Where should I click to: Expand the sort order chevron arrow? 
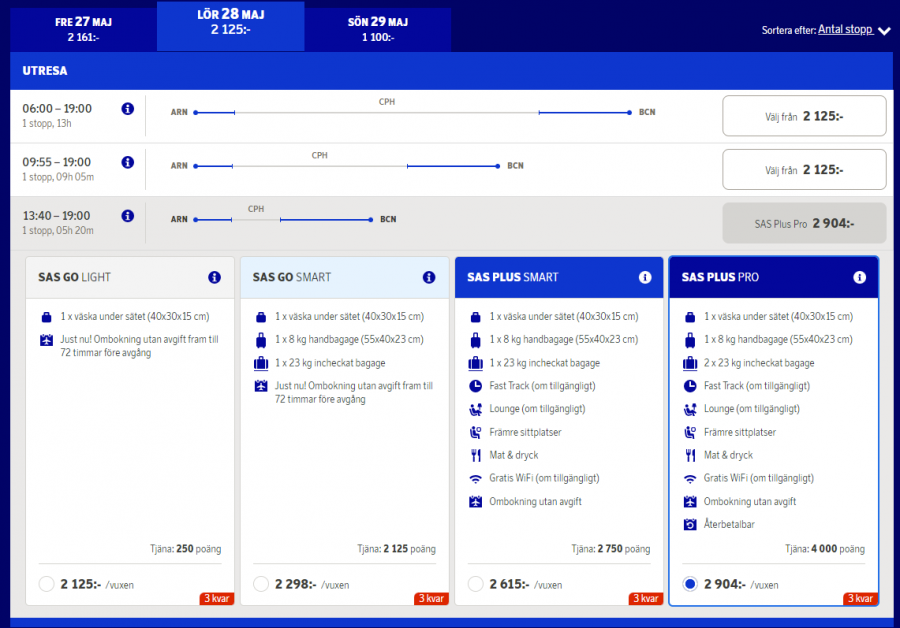coord(884,31)
